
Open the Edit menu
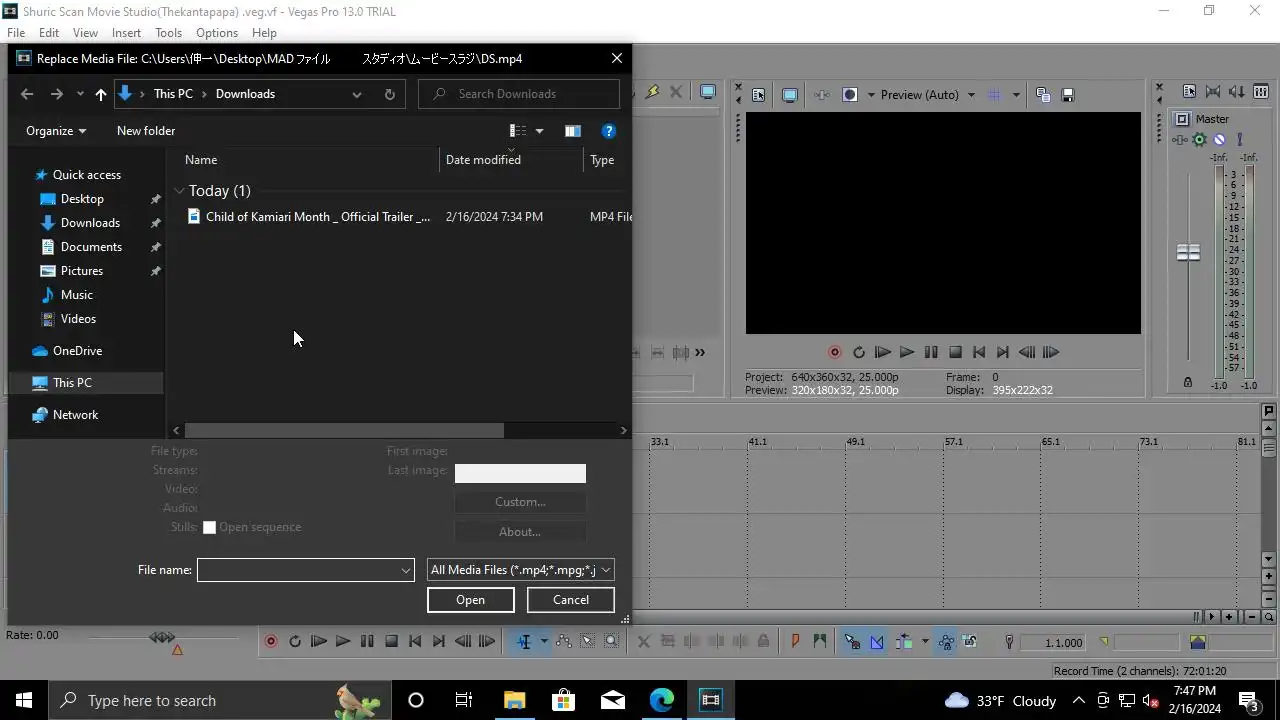49,33
